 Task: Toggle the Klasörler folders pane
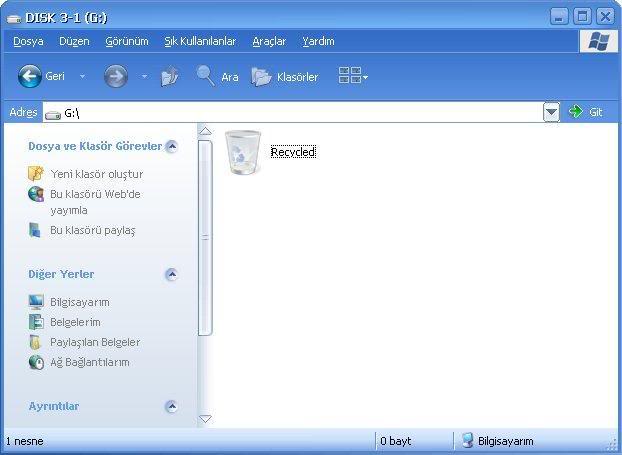[284, 77]
